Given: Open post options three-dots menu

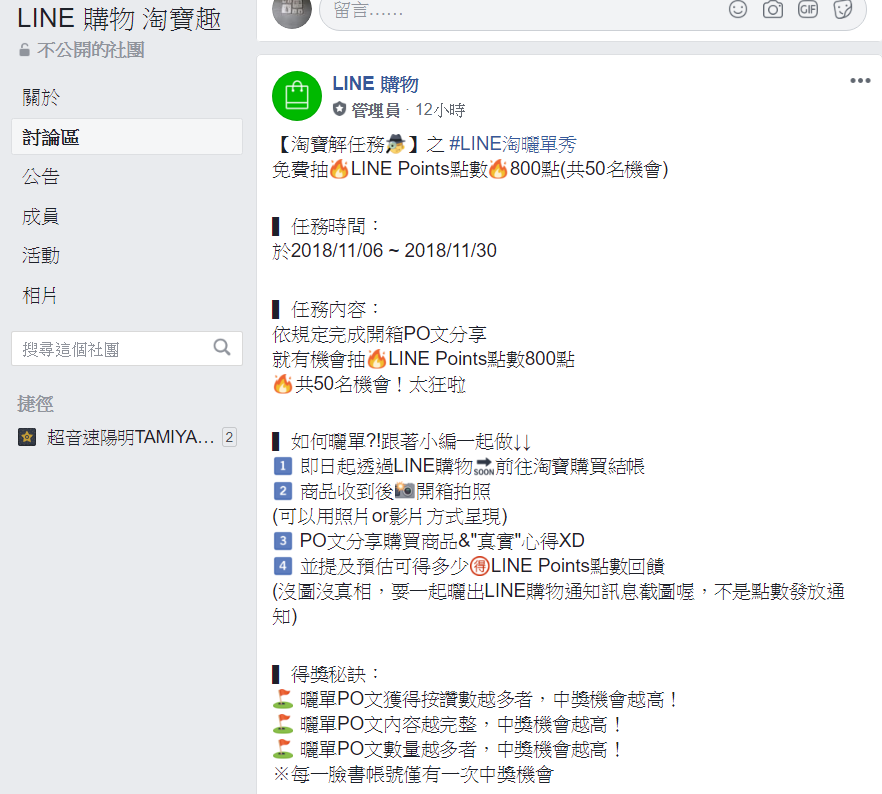Looking at the screenshot, I should click(860, 81).
